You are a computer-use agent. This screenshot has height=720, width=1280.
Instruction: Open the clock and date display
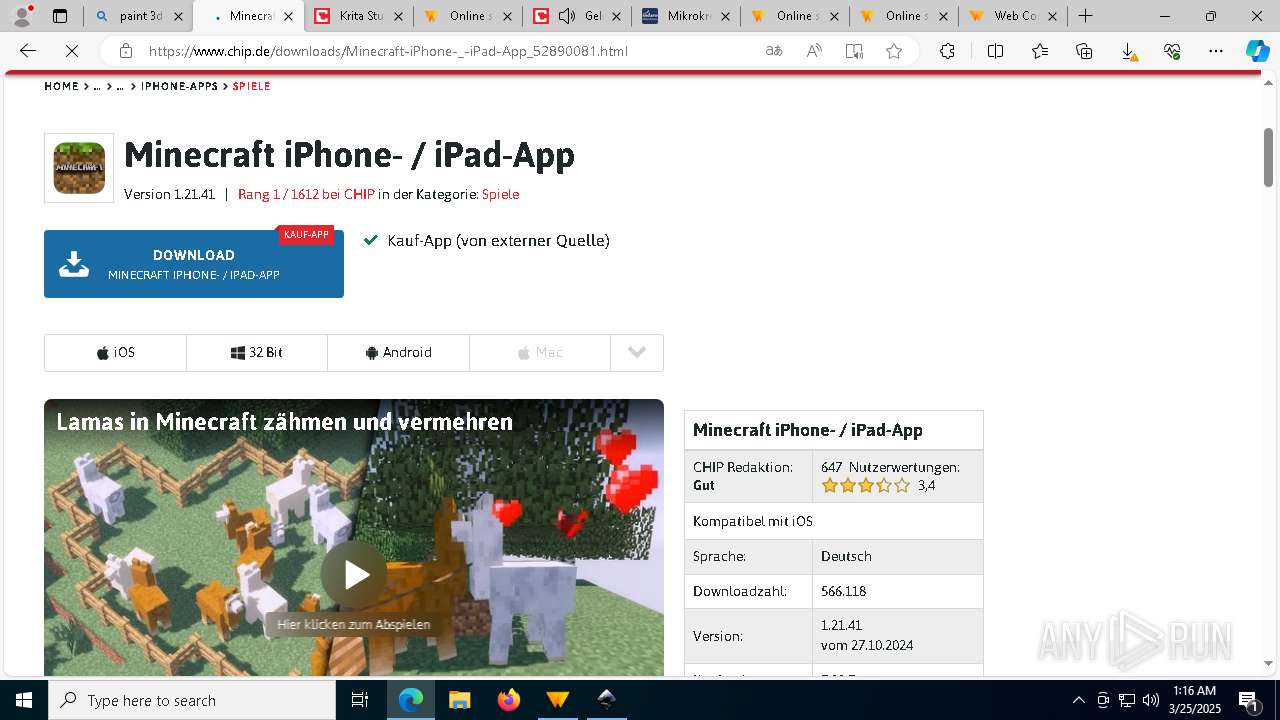tap(1194, 700)
